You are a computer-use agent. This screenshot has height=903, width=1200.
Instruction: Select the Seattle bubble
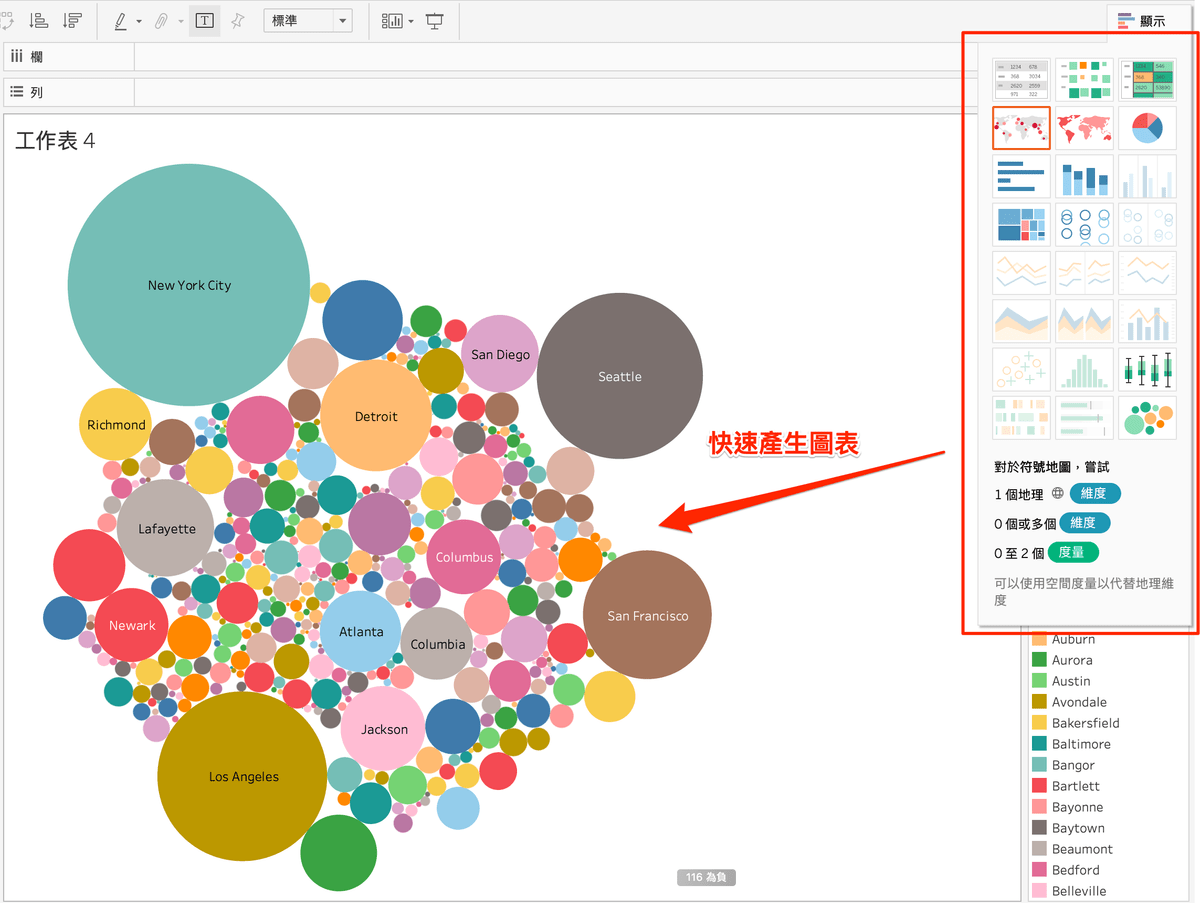(x=620, y=376)
